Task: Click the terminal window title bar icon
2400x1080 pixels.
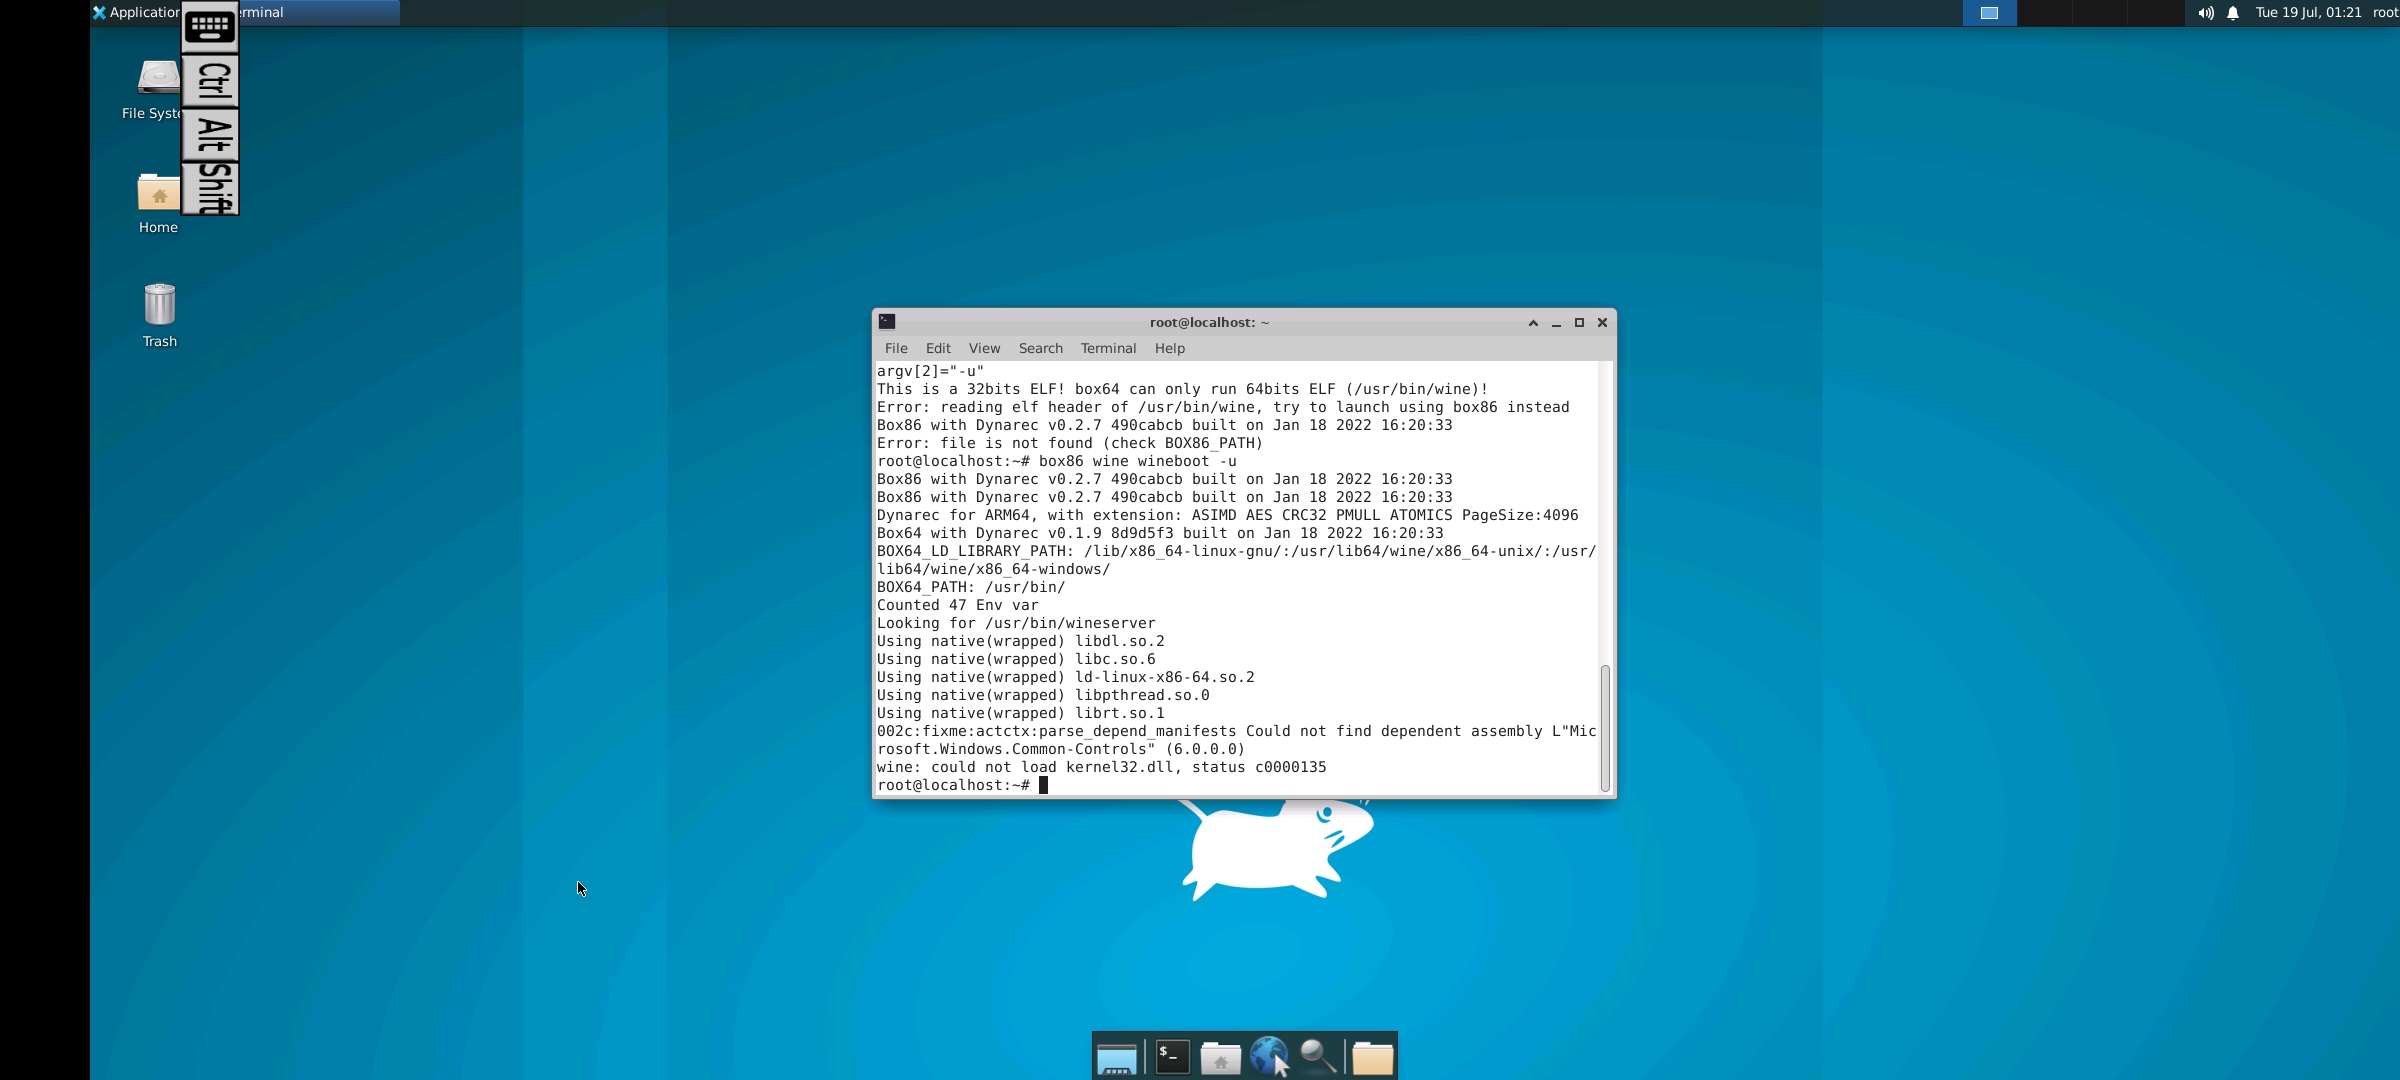Action: tap(887, 322)
